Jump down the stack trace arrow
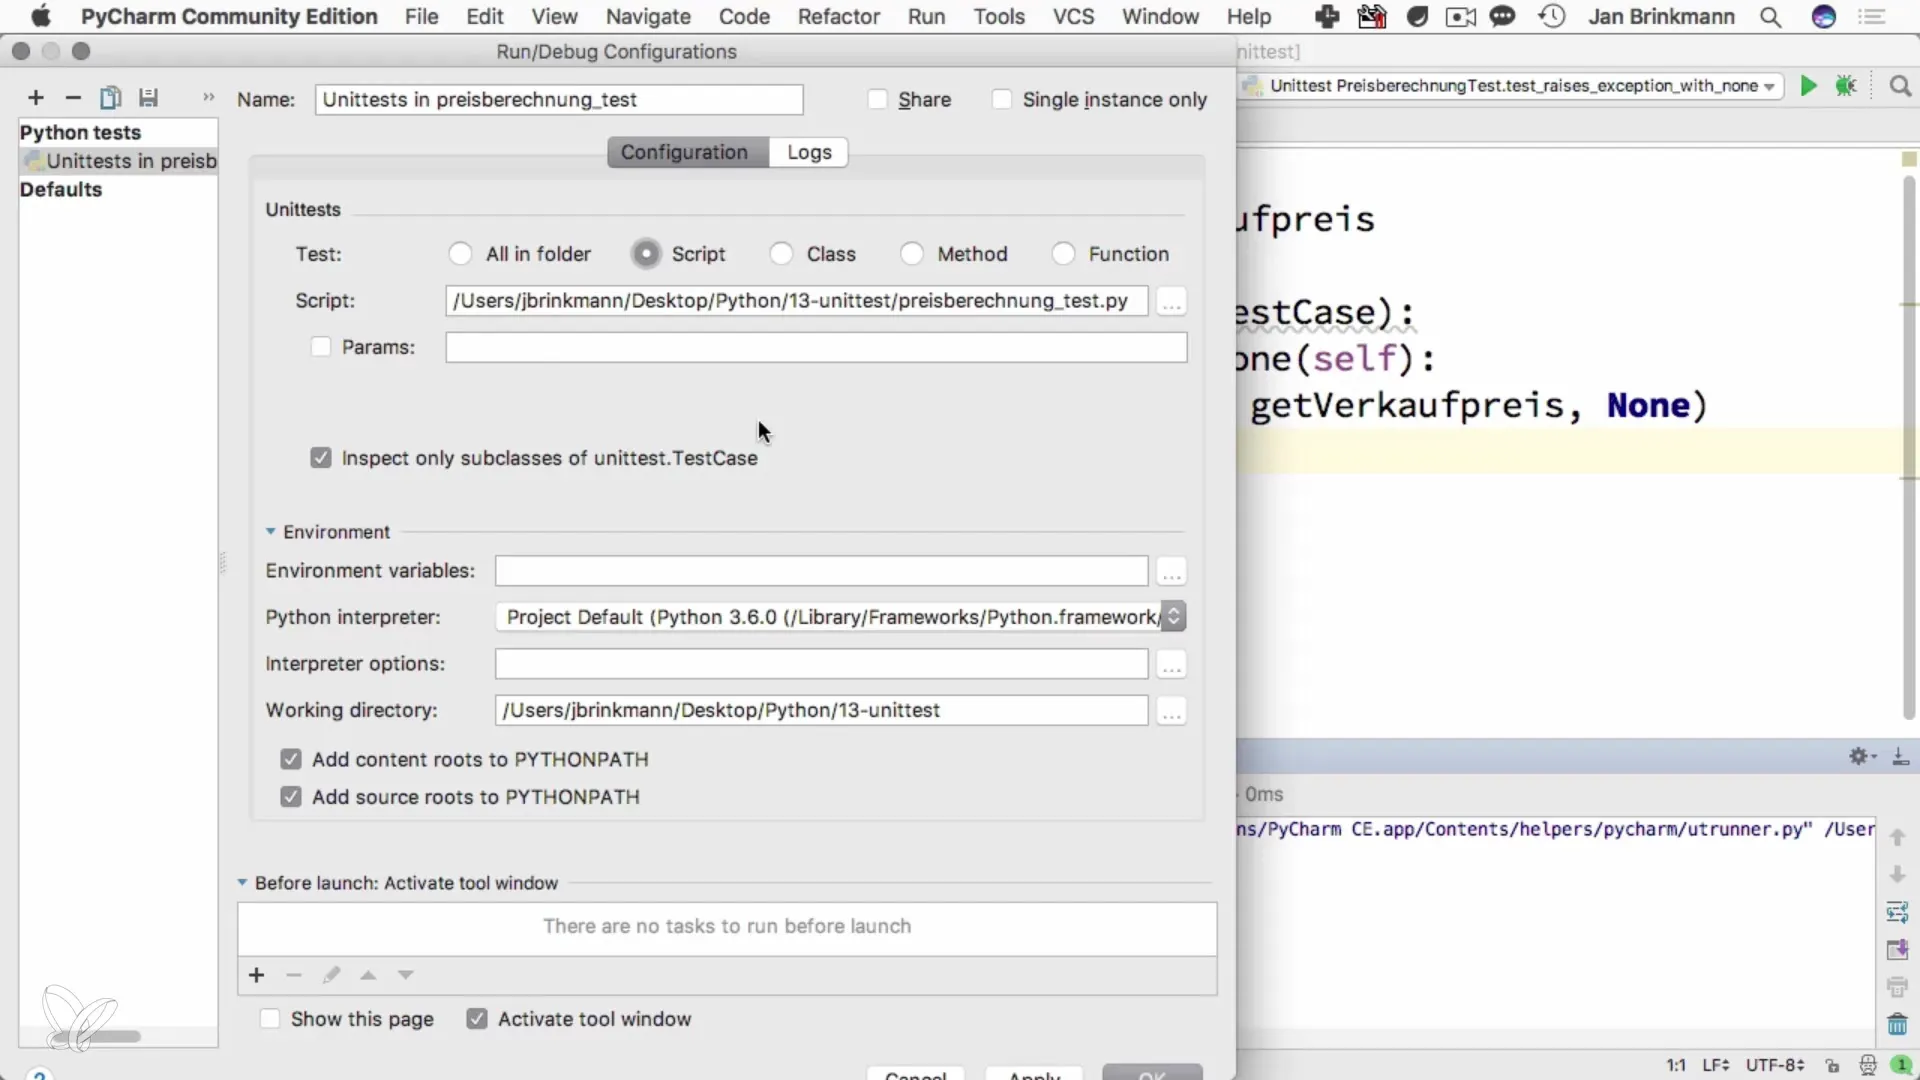1920x1080 pixels. tap(1897, 875)
